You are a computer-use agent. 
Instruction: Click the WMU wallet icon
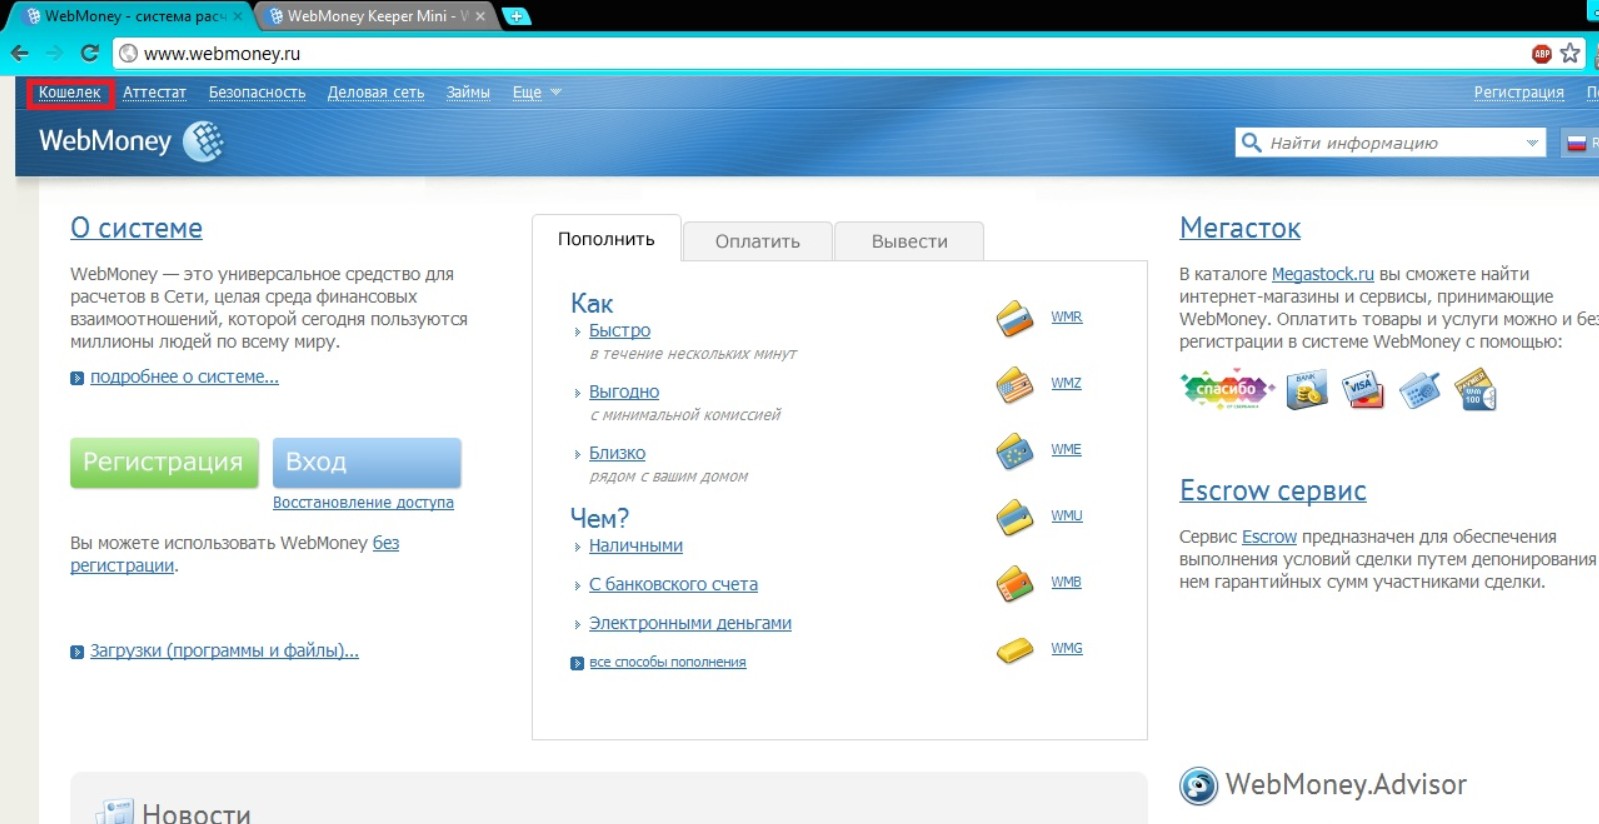[x=1014, y=517]
